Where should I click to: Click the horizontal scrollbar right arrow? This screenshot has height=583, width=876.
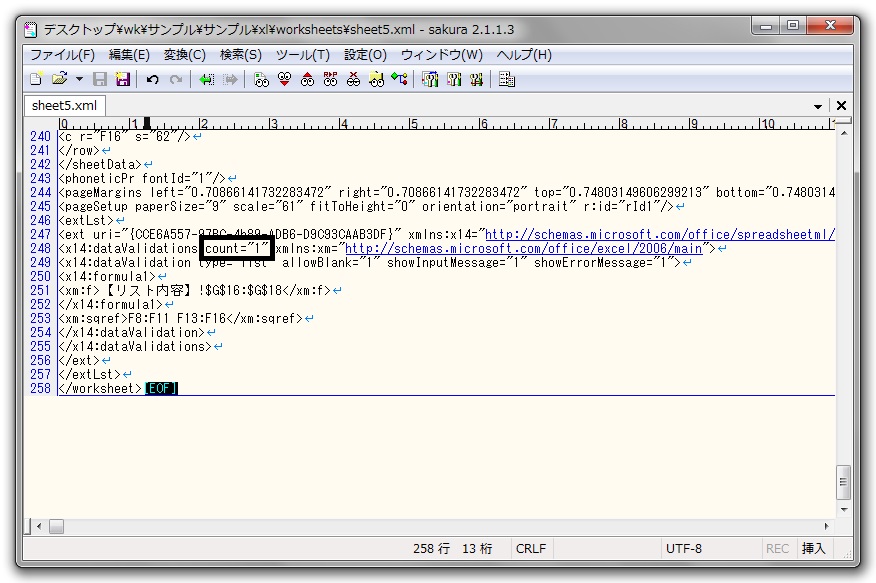coord(826,526)
